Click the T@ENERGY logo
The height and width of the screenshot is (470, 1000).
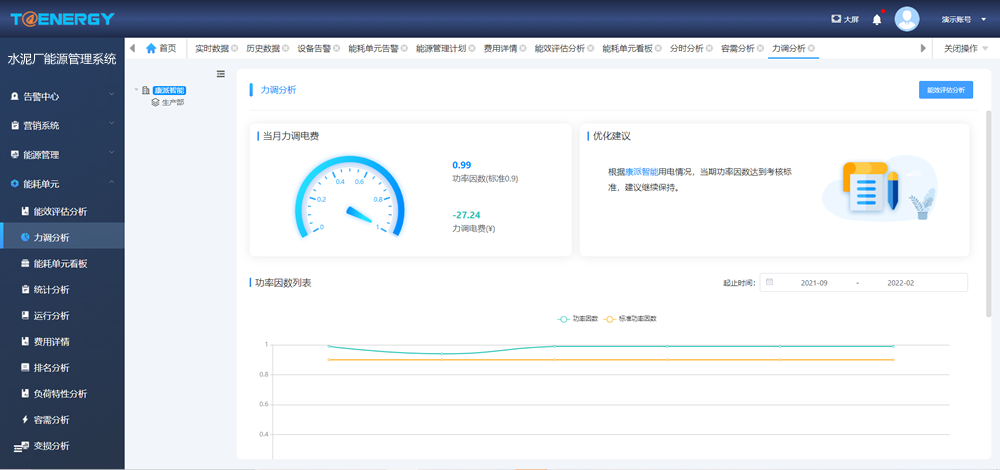coord(62,18)
